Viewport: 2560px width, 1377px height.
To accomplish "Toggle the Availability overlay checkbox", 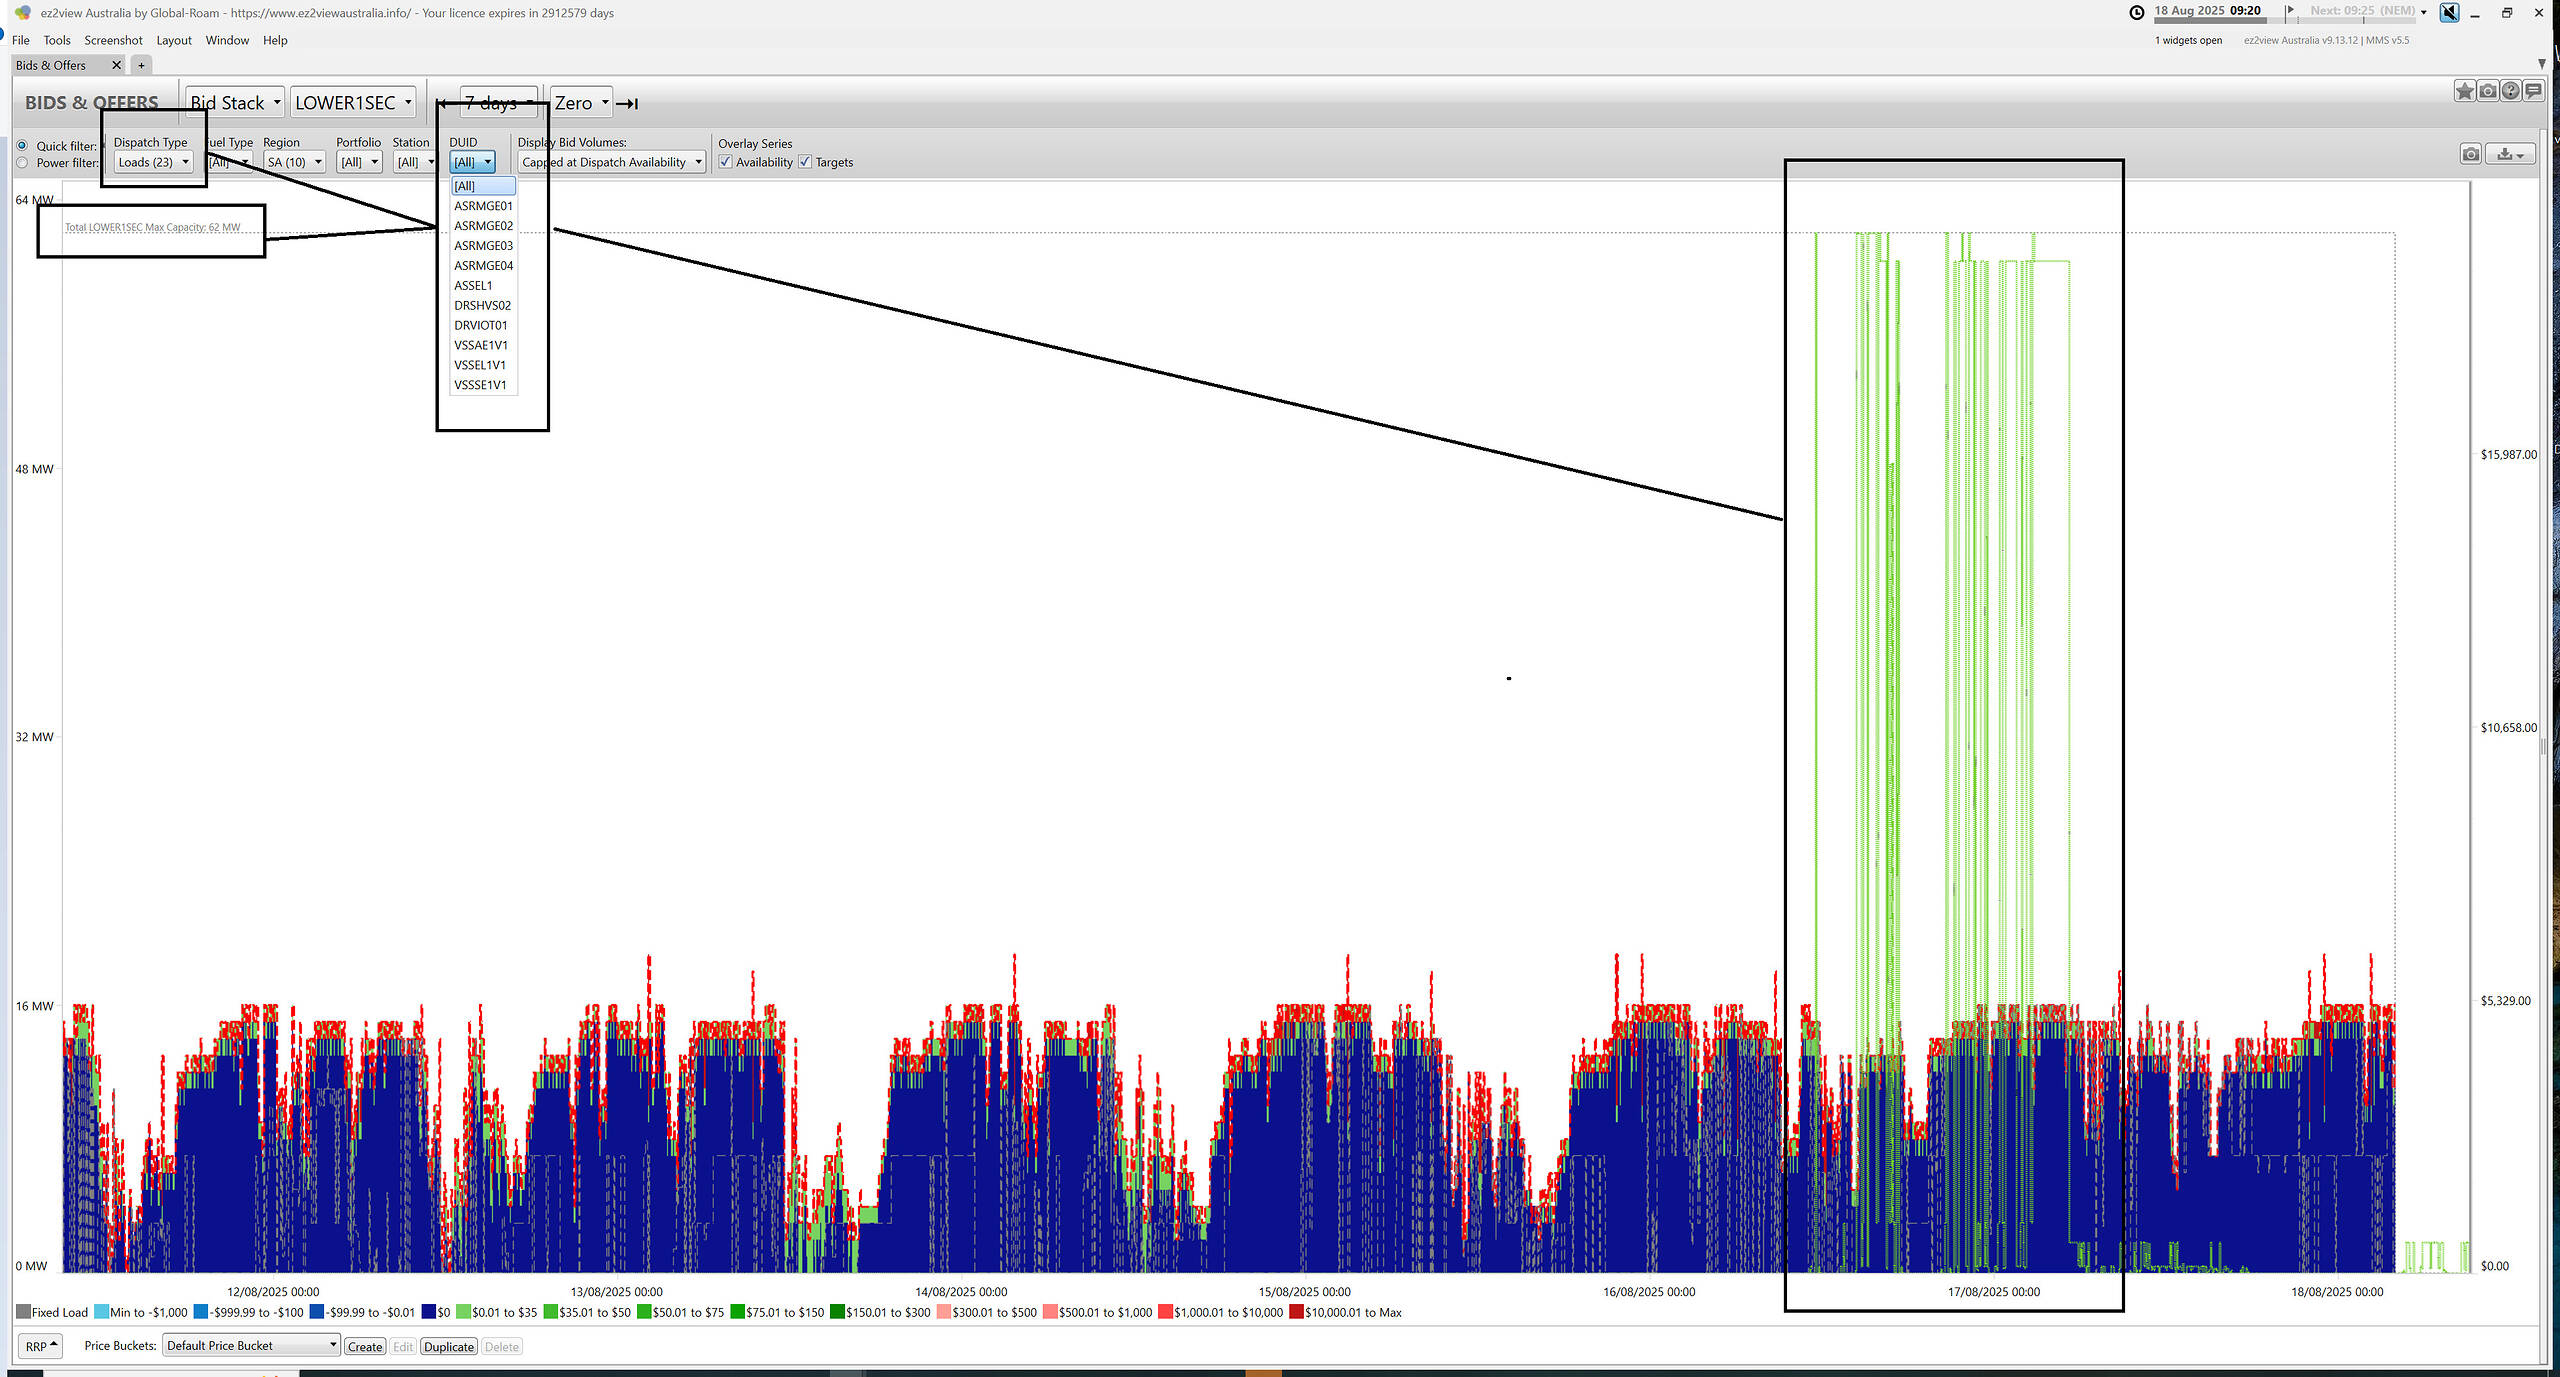I will (x=725, y=162).
